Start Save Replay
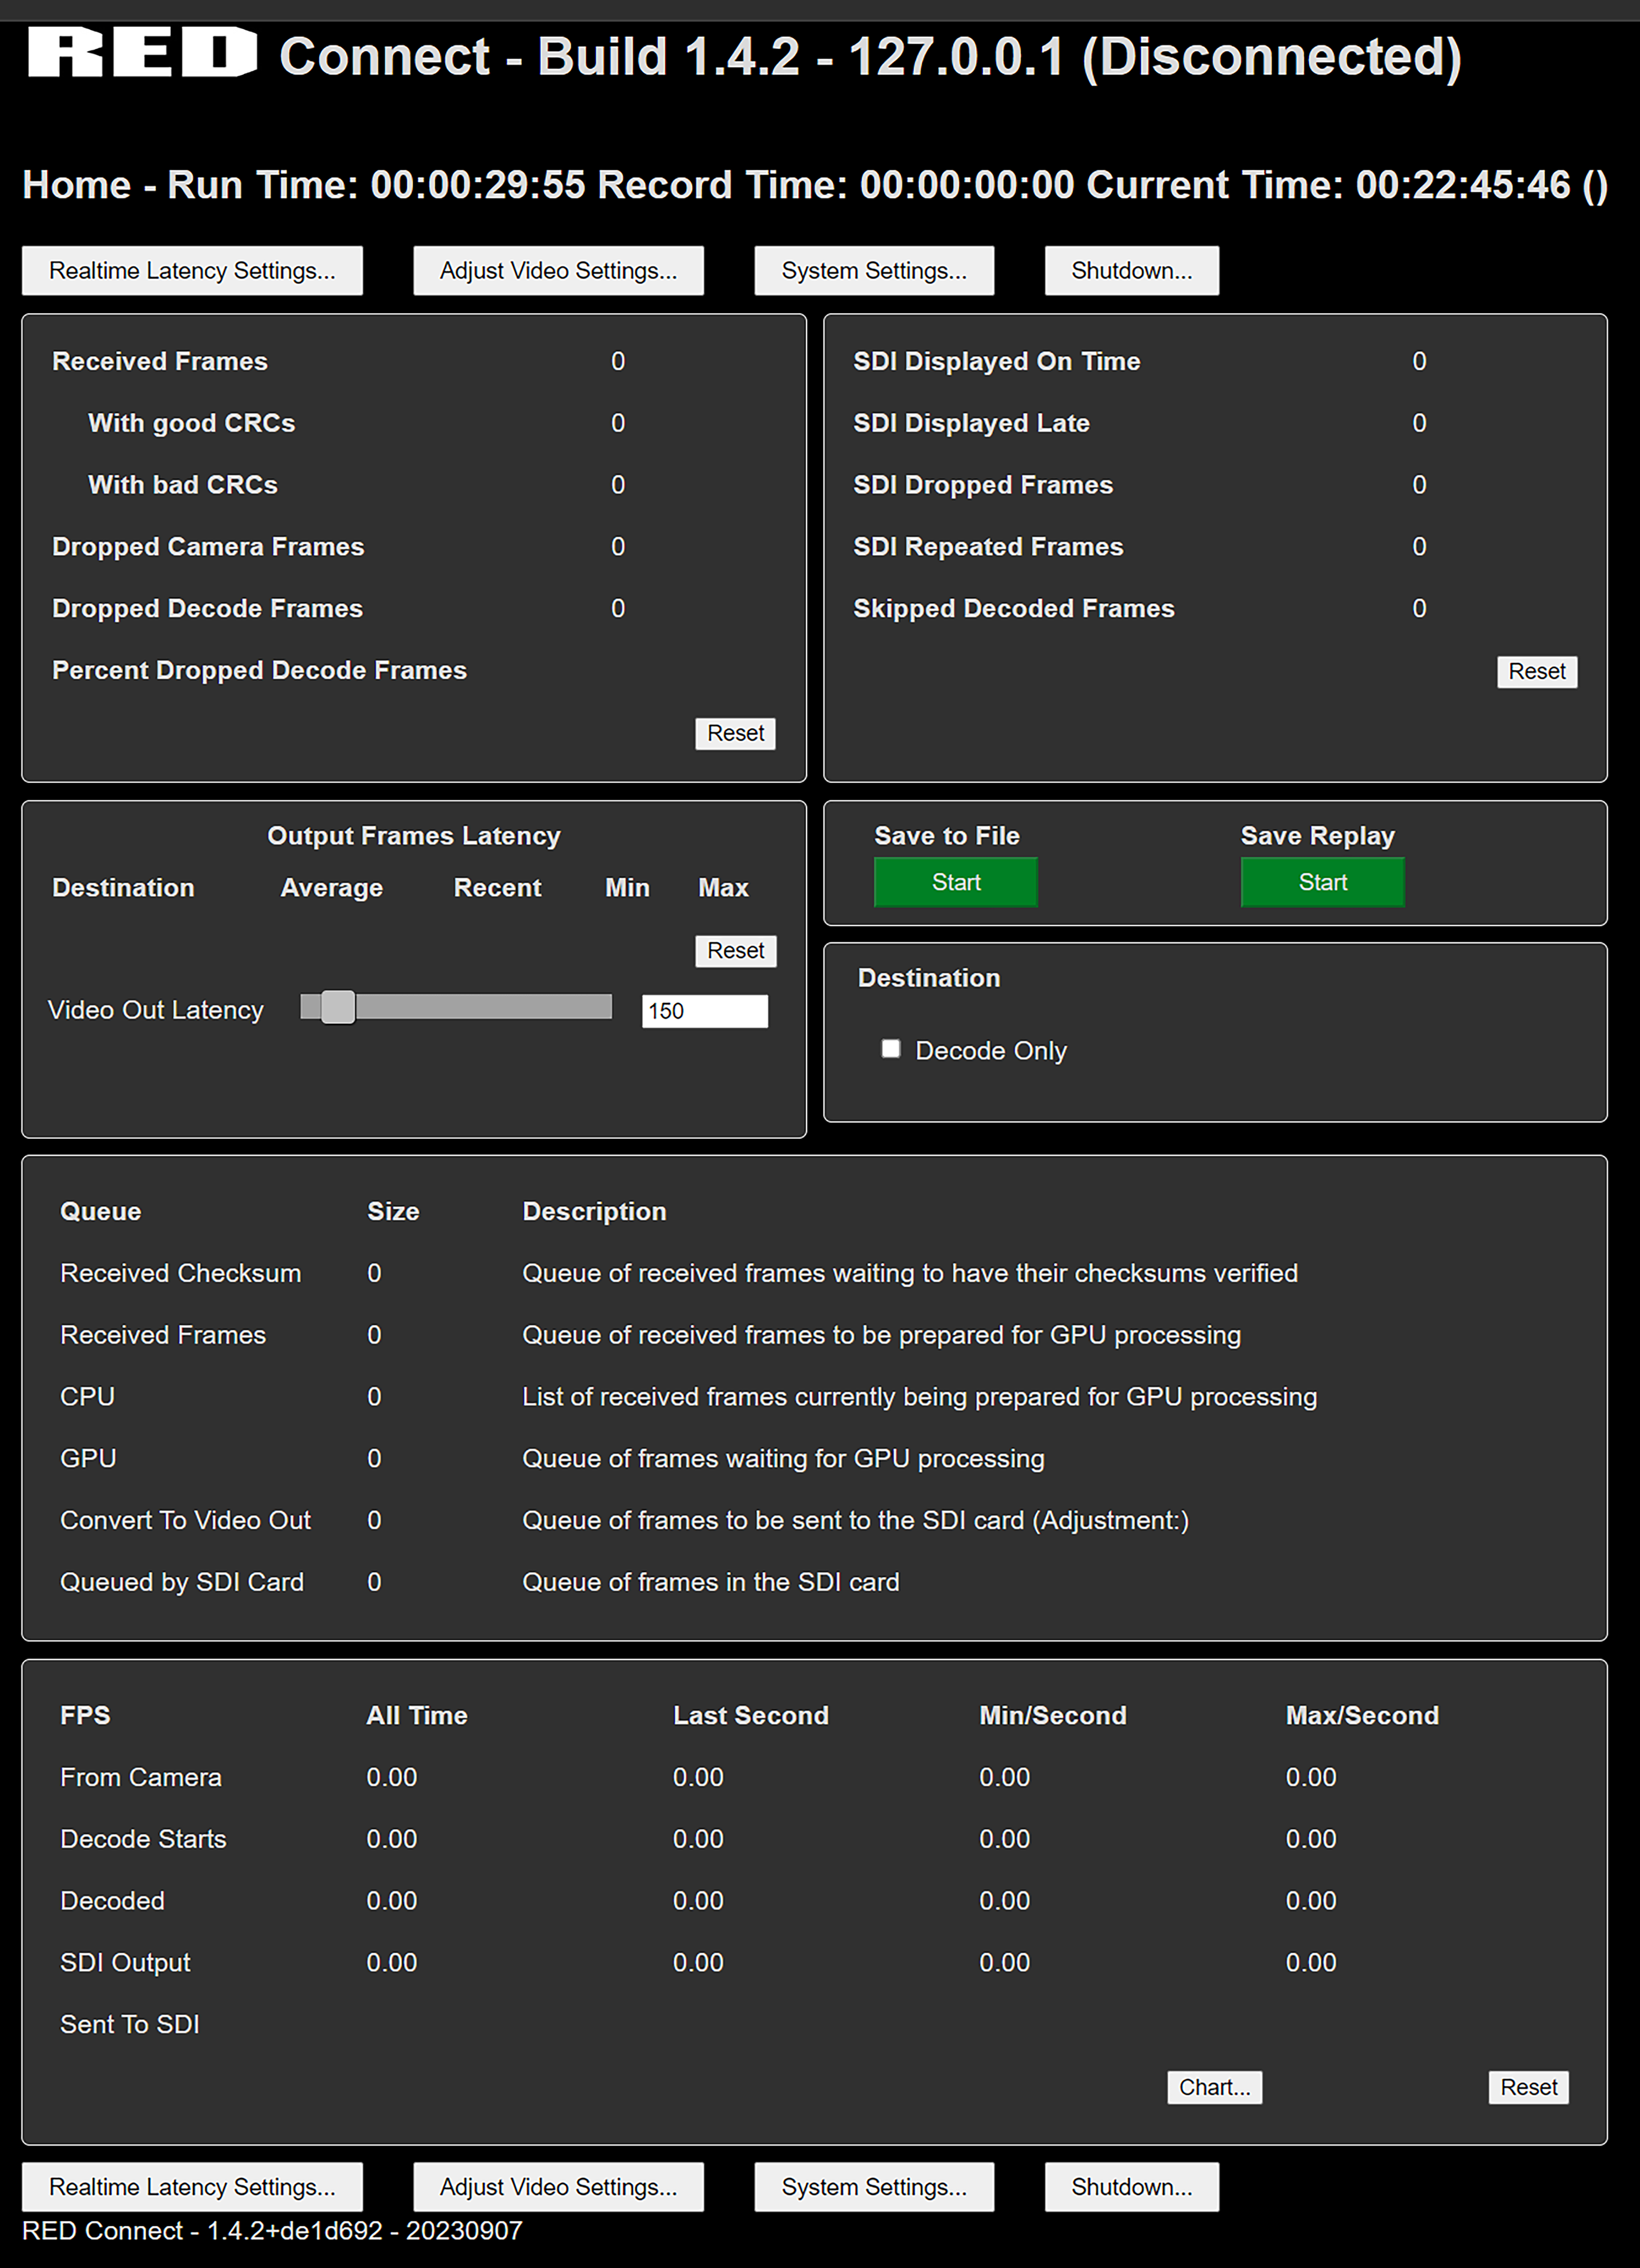This screenshot has height=2268, width=1640. [1322, 882]
